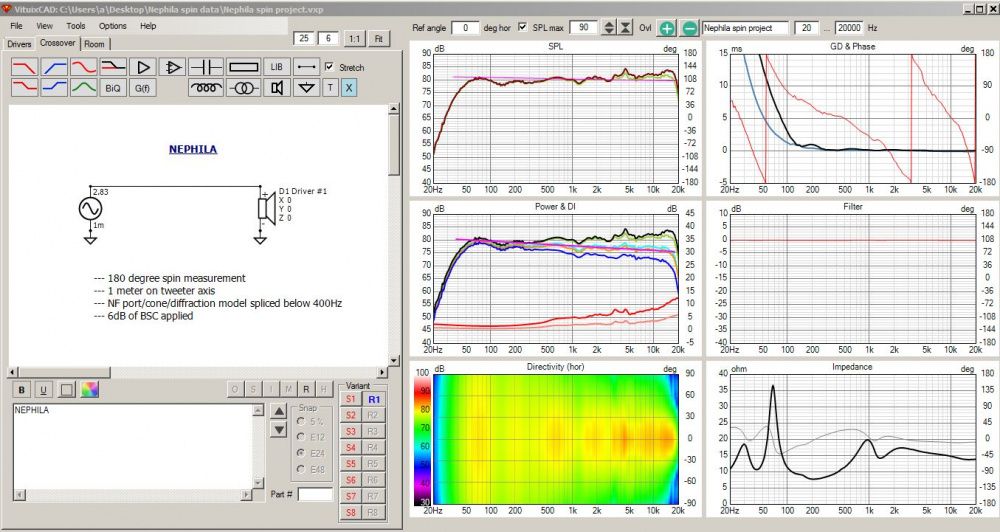Click the transformer component icon
This screenshot has height=532, width=1000.
(x=243, y=88)
